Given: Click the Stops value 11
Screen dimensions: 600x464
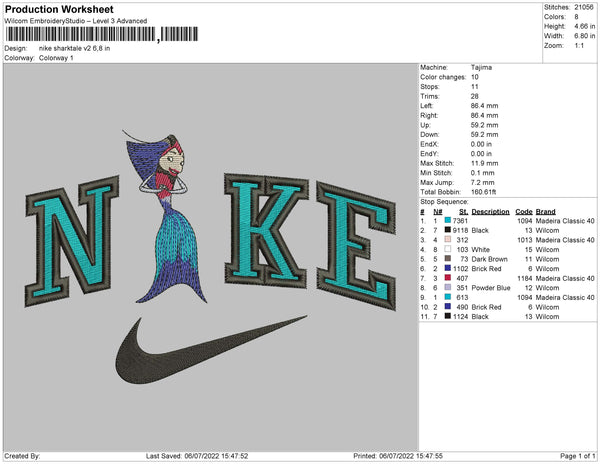Looking at the screenshot, I should (x=474, y=86).
